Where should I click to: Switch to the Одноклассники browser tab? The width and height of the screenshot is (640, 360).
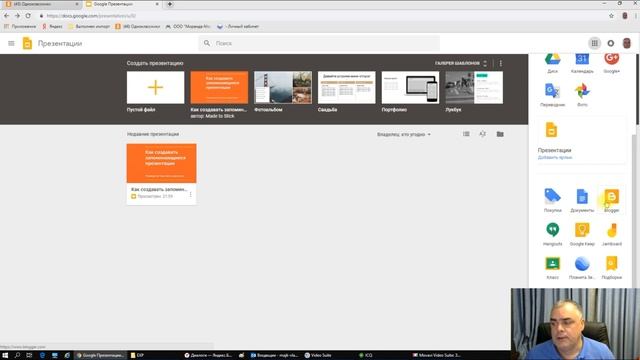(x=41, y=4)
